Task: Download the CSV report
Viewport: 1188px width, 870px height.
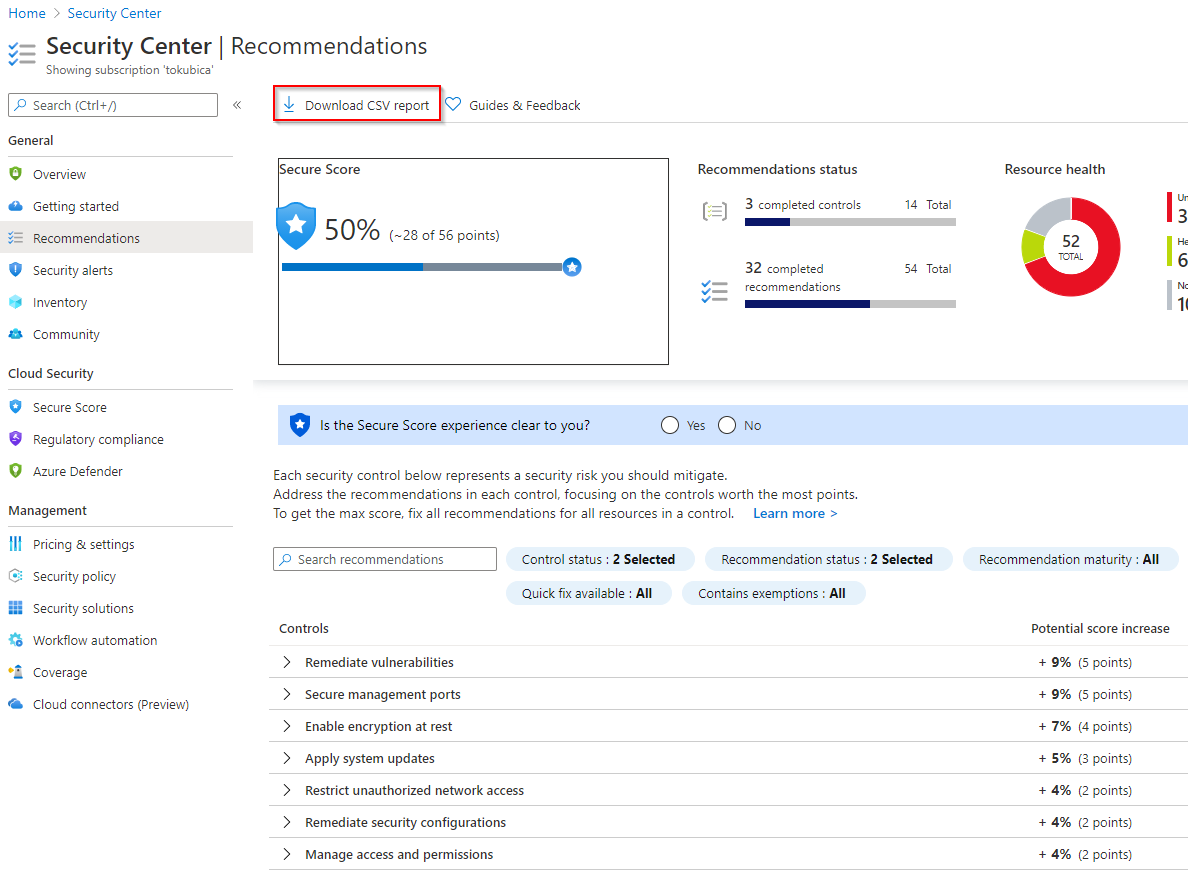Action: coord(357,105)
